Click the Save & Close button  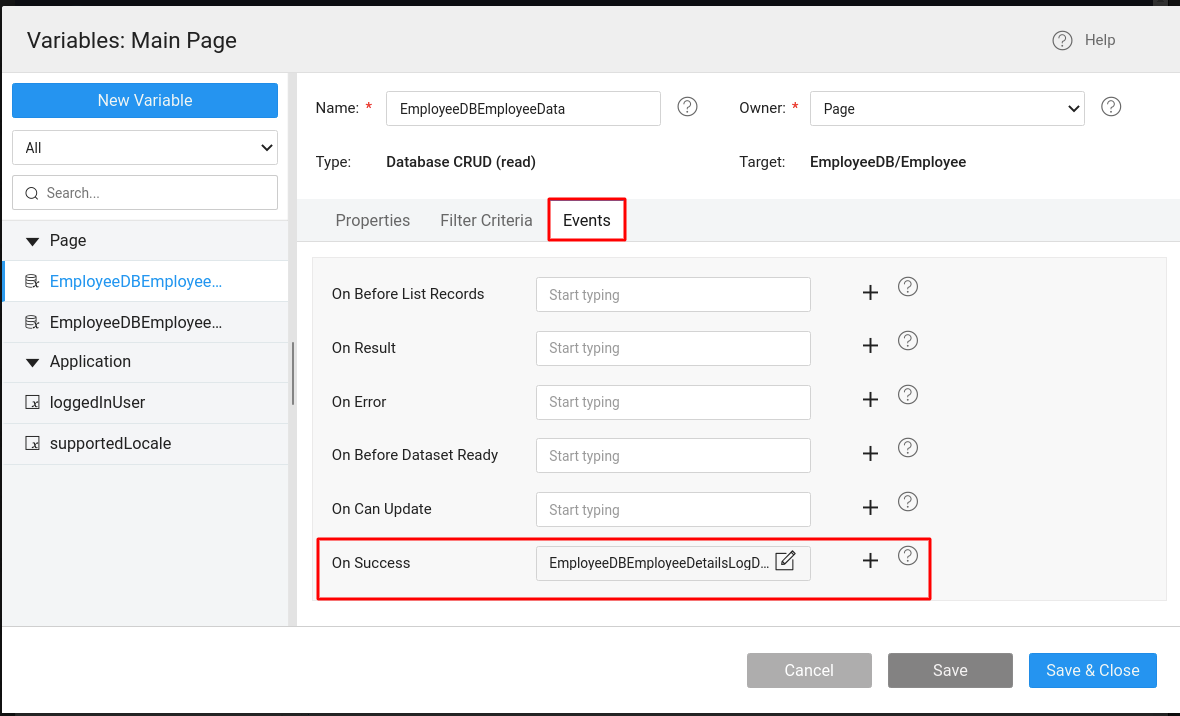click(x=1092, y=670)
